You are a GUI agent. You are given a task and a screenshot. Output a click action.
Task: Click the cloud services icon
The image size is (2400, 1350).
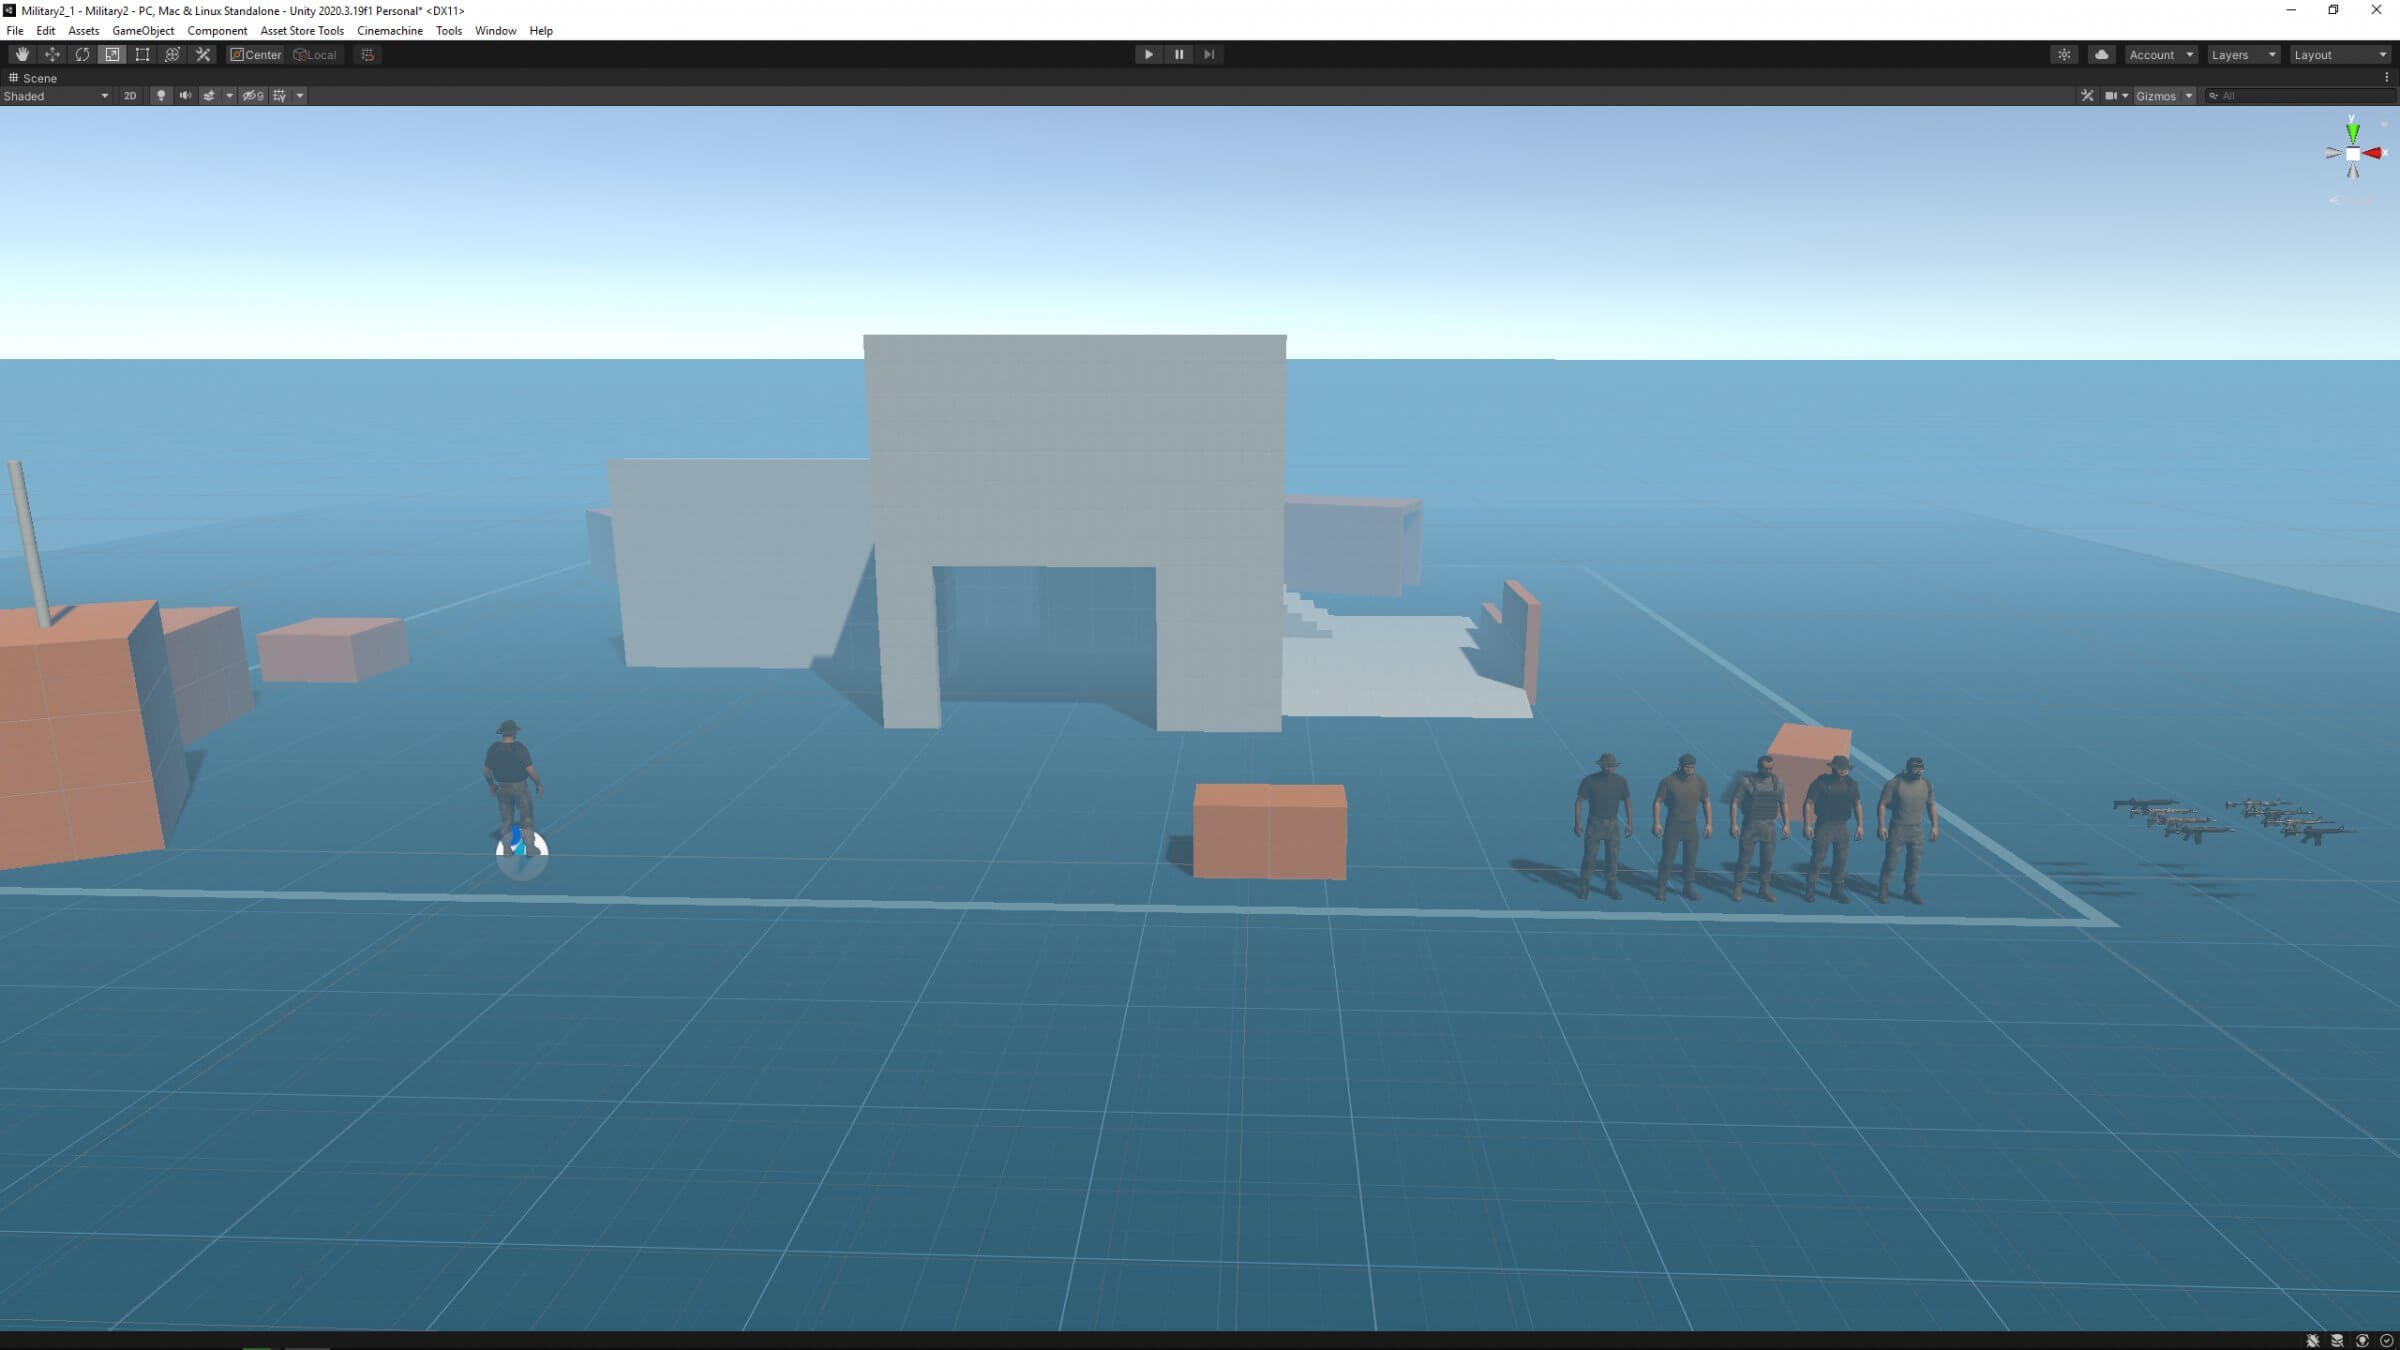[x=2101, y=55]
